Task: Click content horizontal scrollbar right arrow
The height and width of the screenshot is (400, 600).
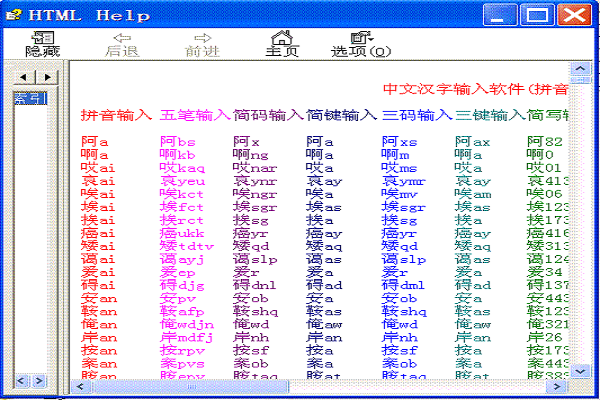Action: tap(557, 386)
